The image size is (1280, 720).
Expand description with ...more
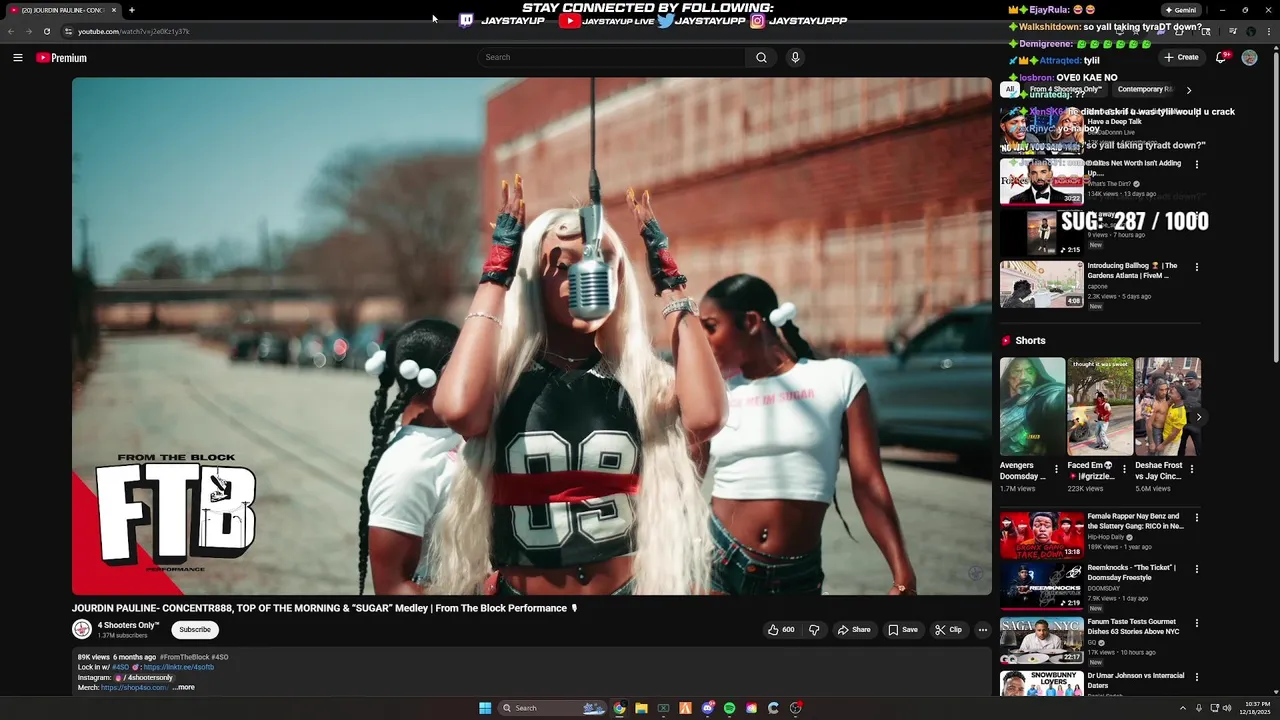tap(184, 687)
